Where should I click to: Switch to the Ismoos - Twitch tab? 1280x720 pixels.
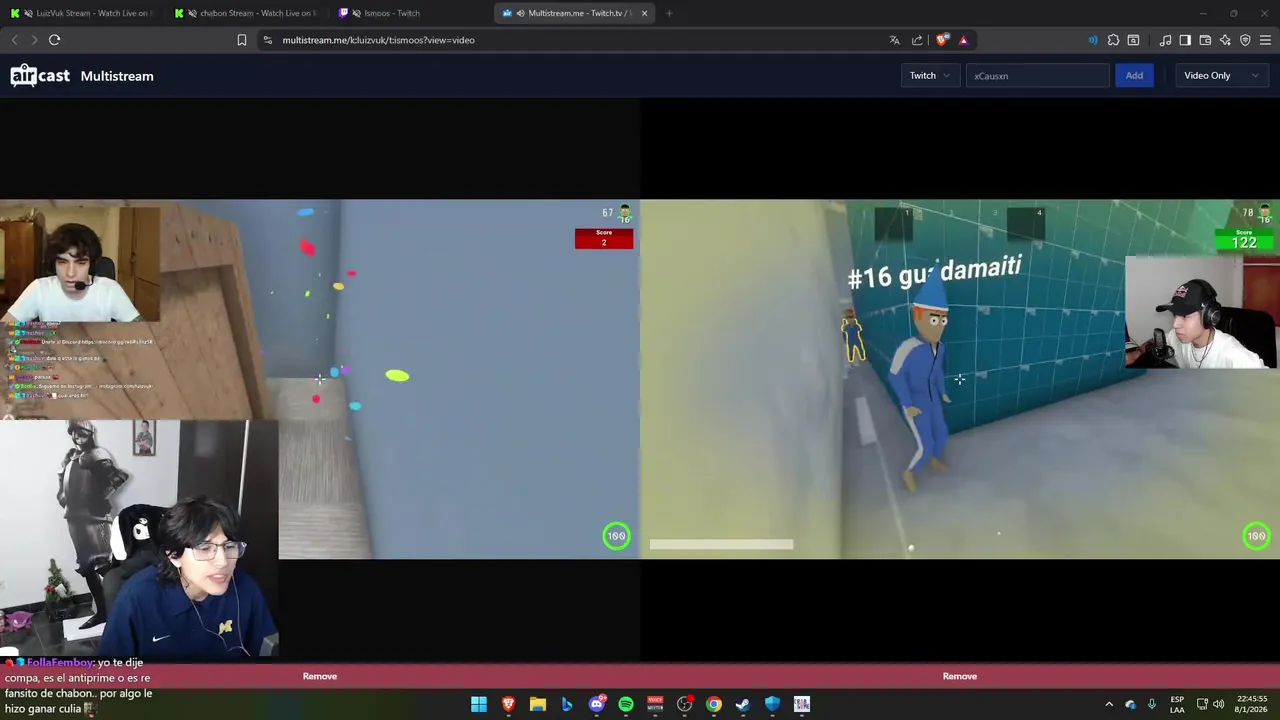tap(410, 13)
